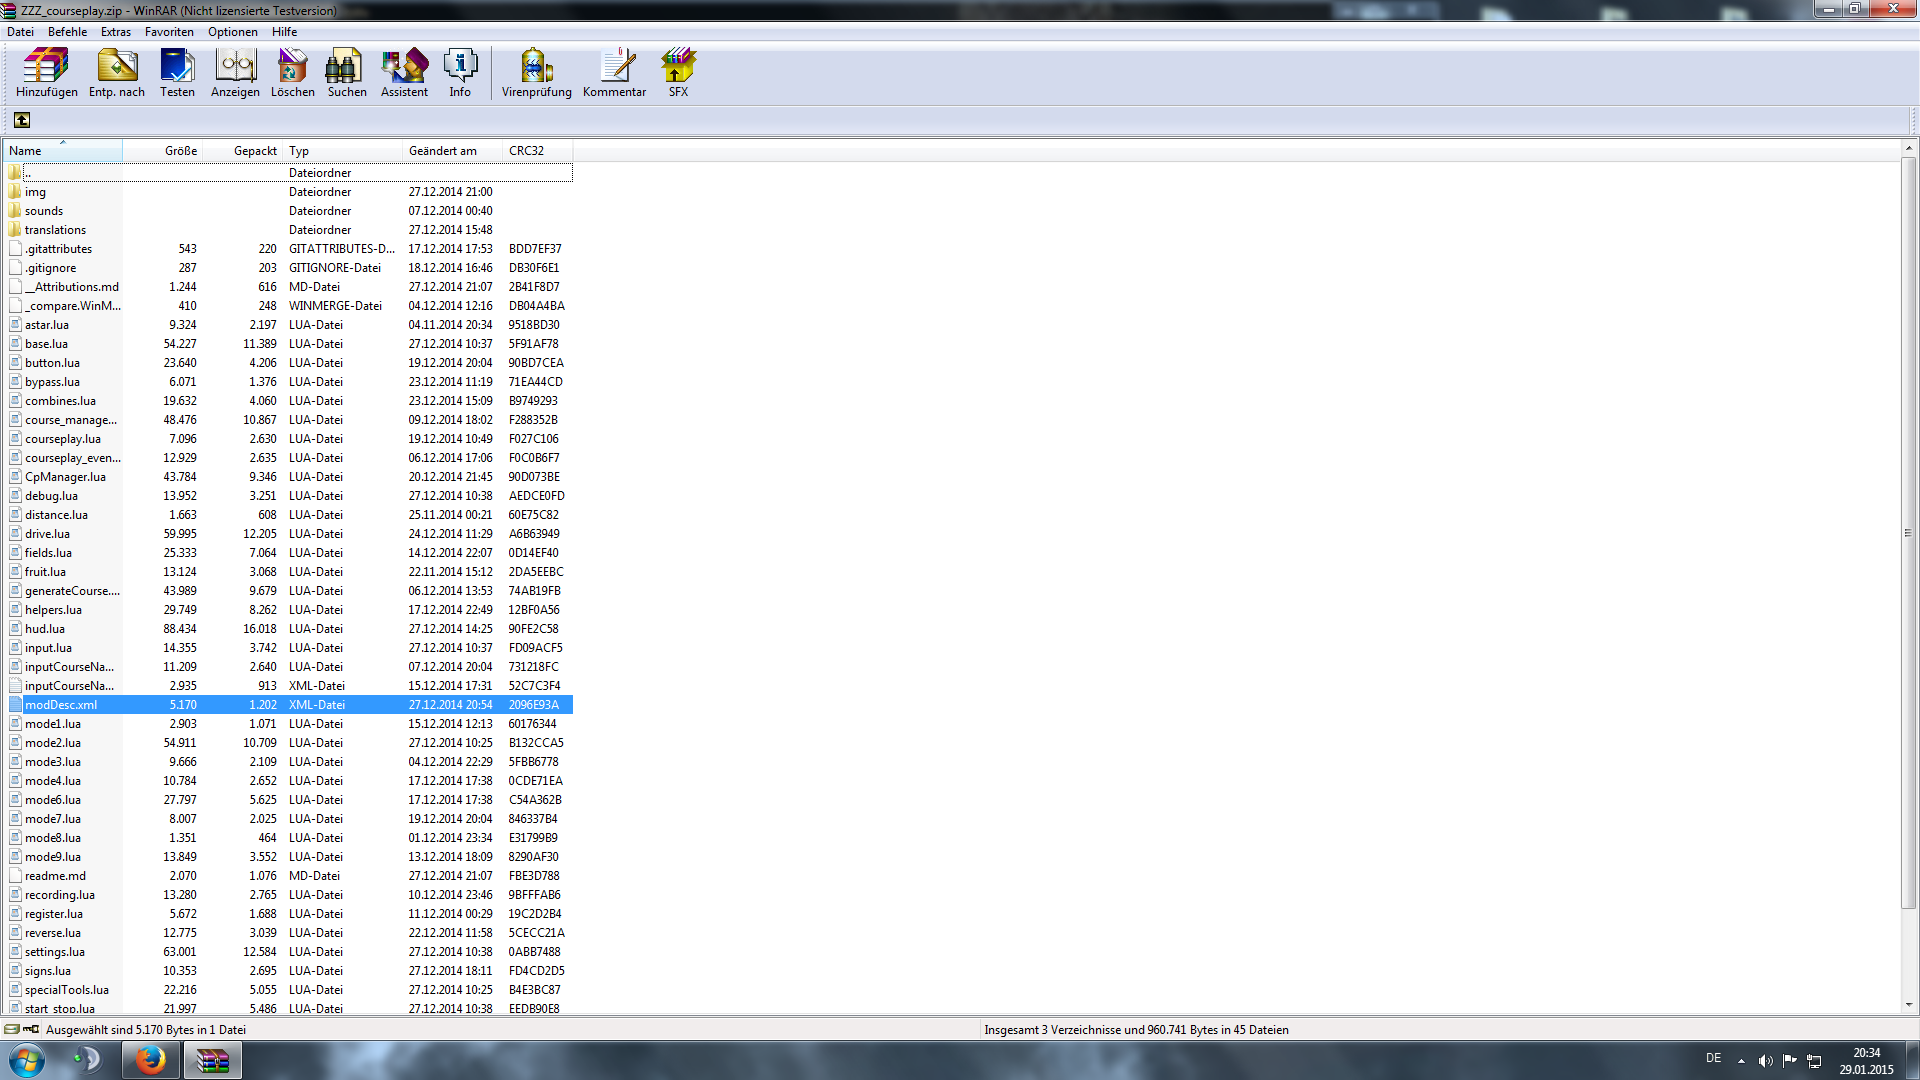The height and width of the screenshot is (1080, 1920).
Task: Open the Datei menu
Action: point(20,32)
